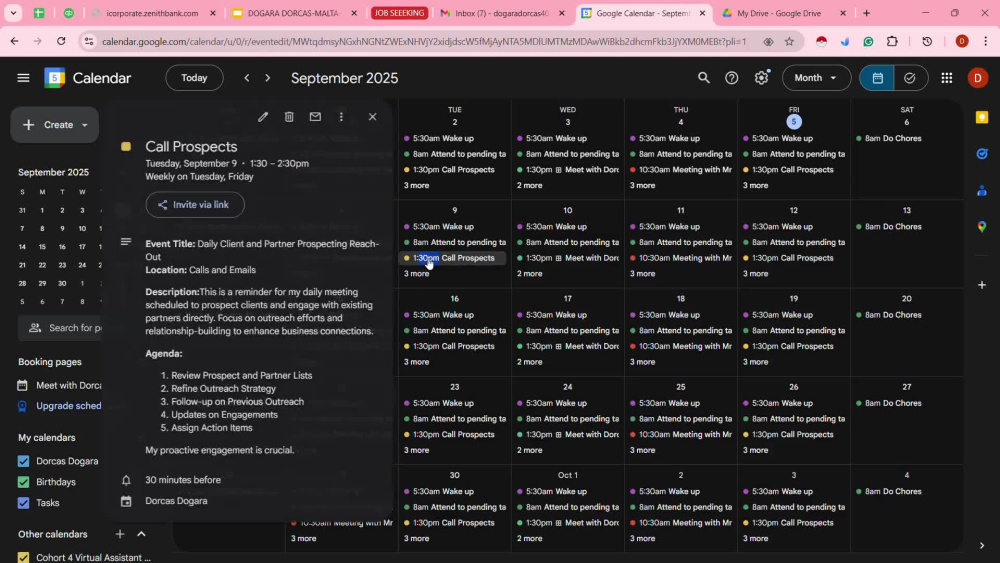Toggle Birthdays calendar checkbox
The width and height of the screenshot is (1000, 563).
pyautogui.click(x=24, y=482)
